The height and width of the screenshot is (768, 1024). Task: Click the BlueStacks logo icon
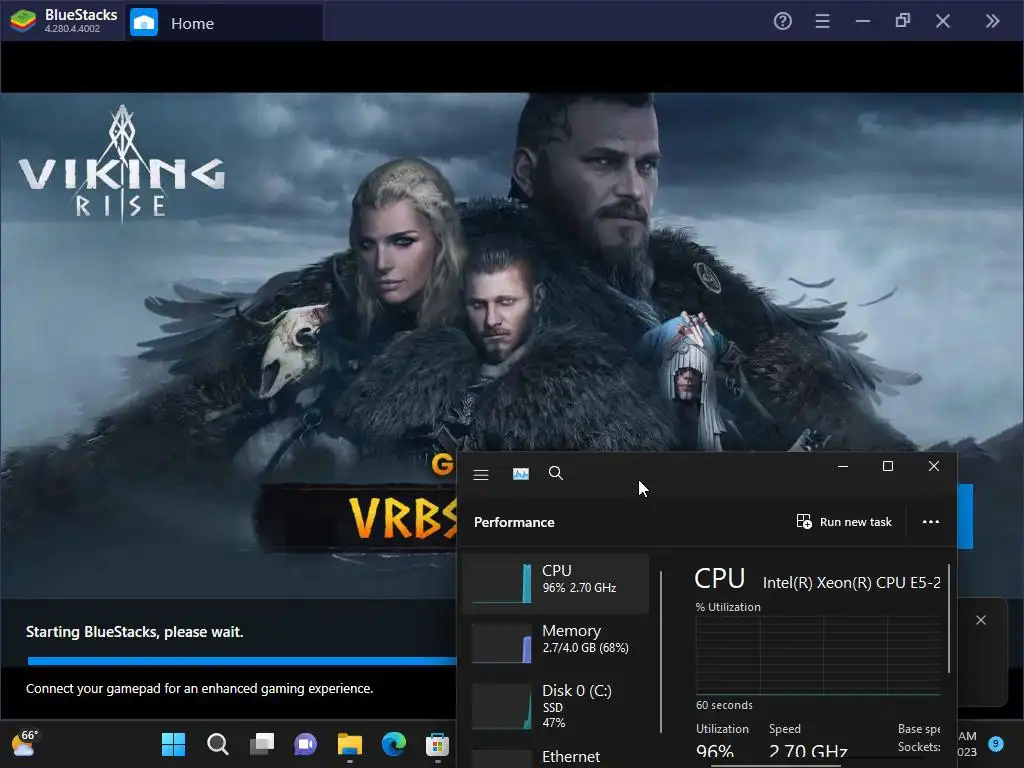[x=23, y=21]
